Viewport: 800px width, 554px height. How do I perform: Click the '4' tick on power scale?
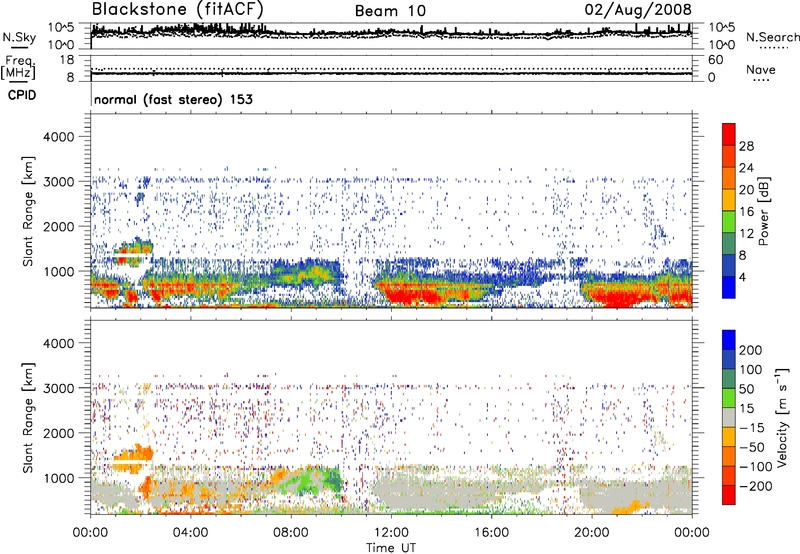click(x=742, y=277)
